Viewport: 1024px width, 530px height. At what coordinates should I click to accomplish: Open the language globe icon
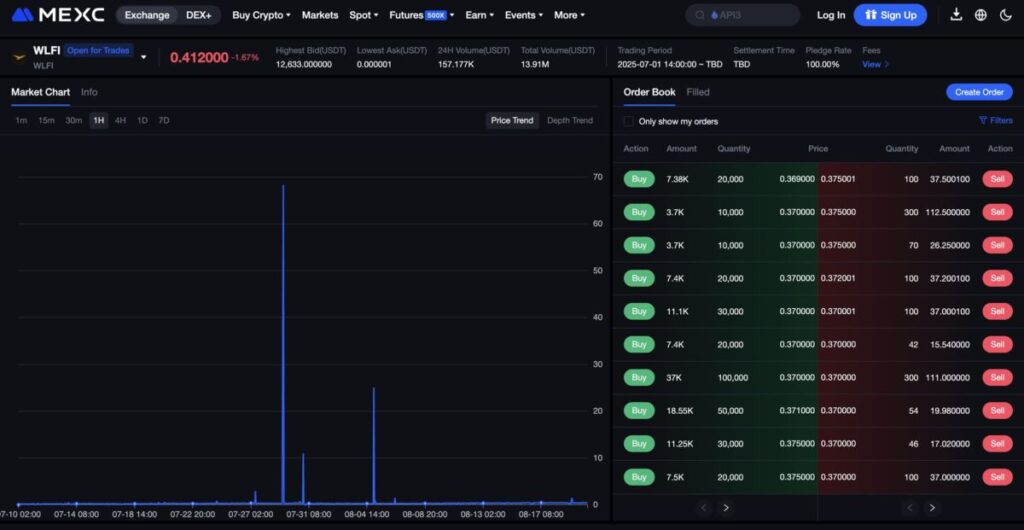[x=981, y=15]
